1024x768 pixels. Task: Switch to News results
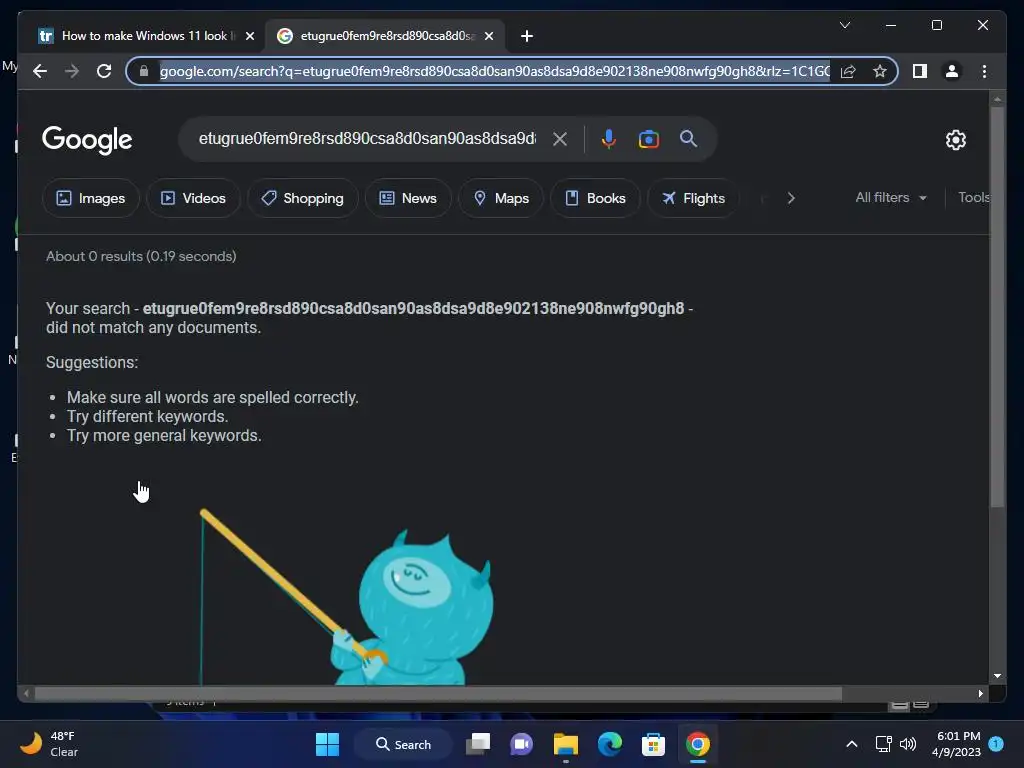(x=408, y=198)
